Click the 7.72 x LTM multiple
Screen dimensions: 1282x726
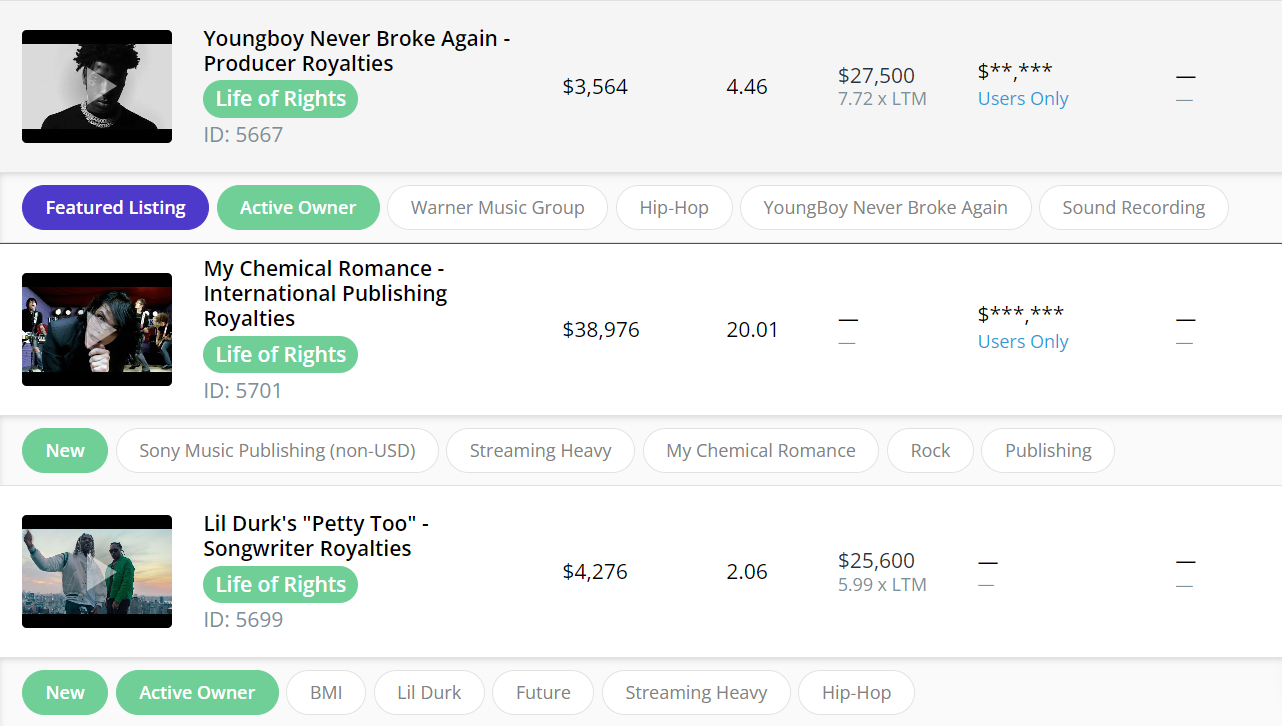[x=882, y=99]
